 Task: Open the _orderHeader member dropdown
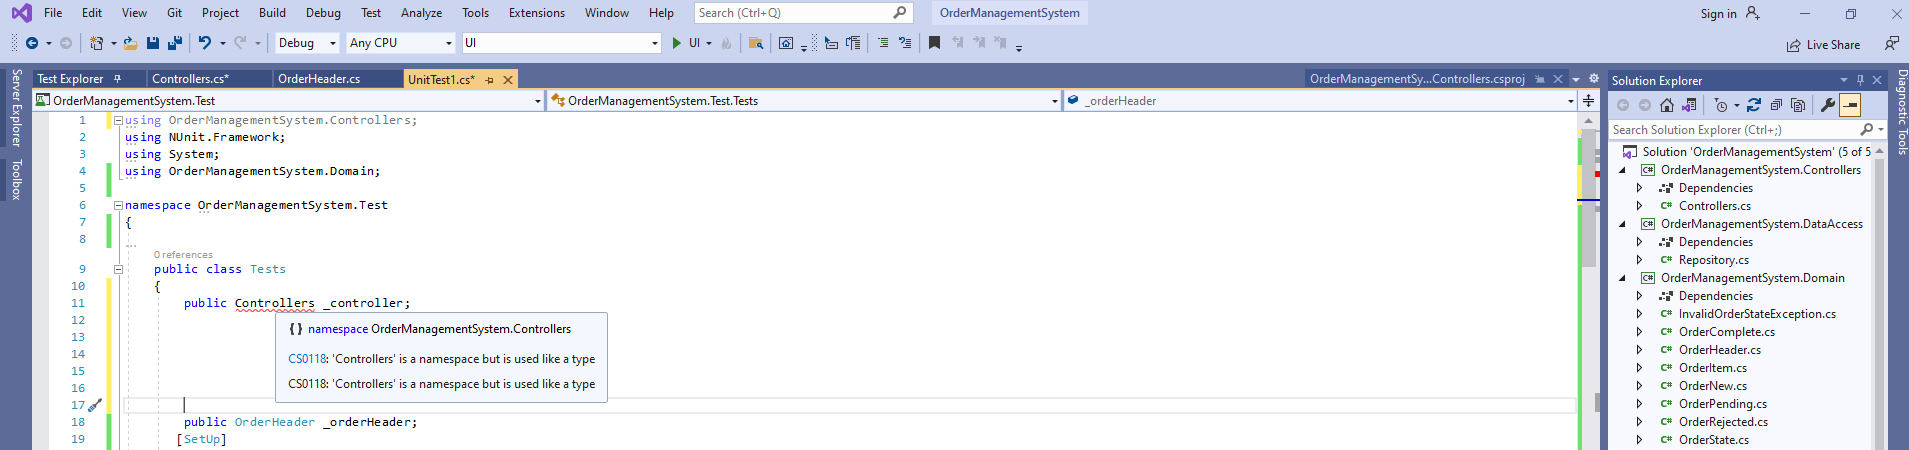(1319, 100)
